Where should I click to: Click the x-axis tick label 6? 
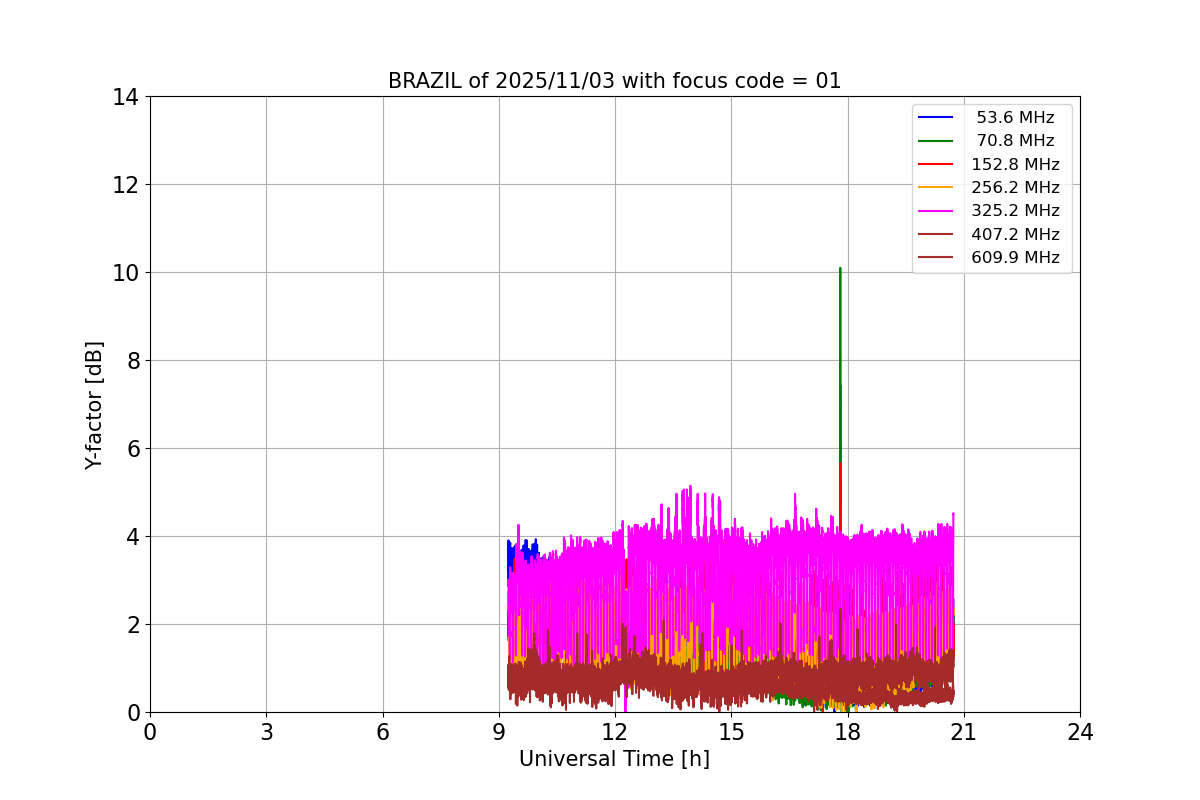pyautogui.click(x=383, y=732)
